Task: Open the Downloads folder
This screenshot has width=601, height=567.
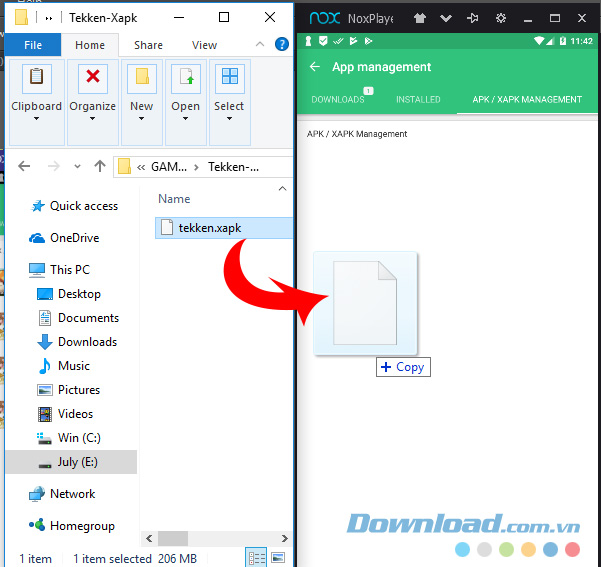Action: (x=77, y=342)
